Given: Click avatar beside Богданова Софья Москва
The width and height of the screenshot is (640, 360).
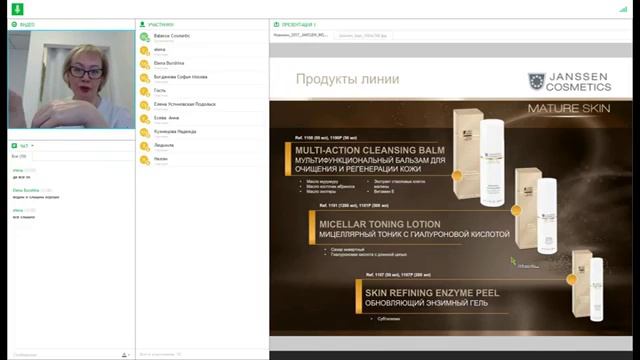Looking at the screenshot, I should coord(144,78).
